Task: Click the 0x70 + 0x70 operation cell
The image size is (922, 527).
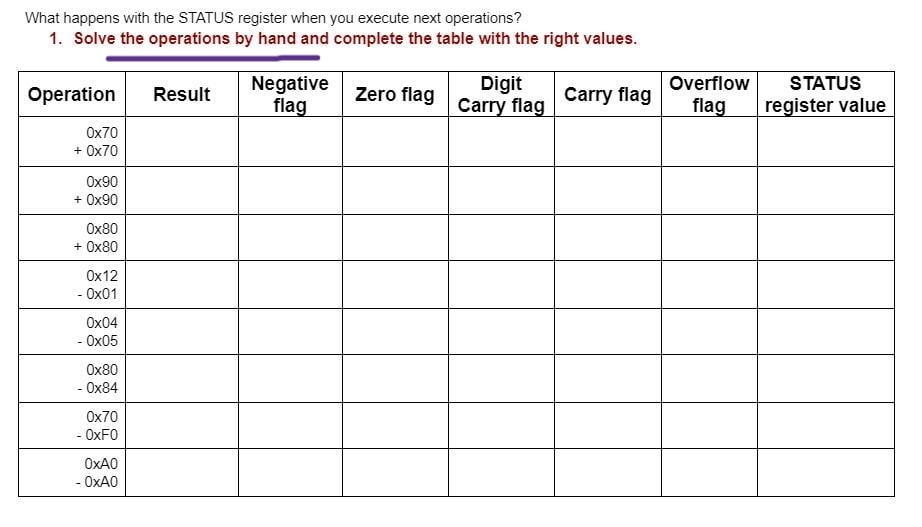Action: click(72, 142)
